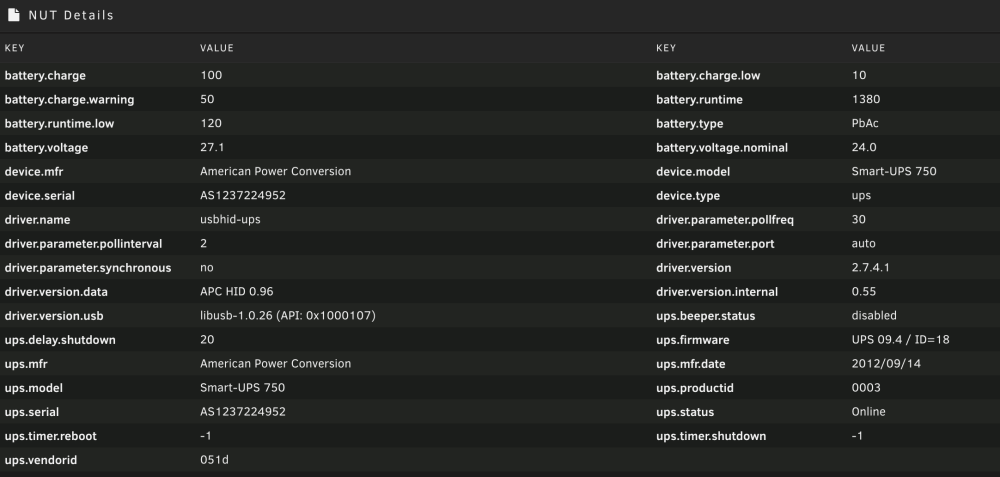The image size is (1000, 477).
Task: Select the ups.status value Online
Action: (869, 412)
